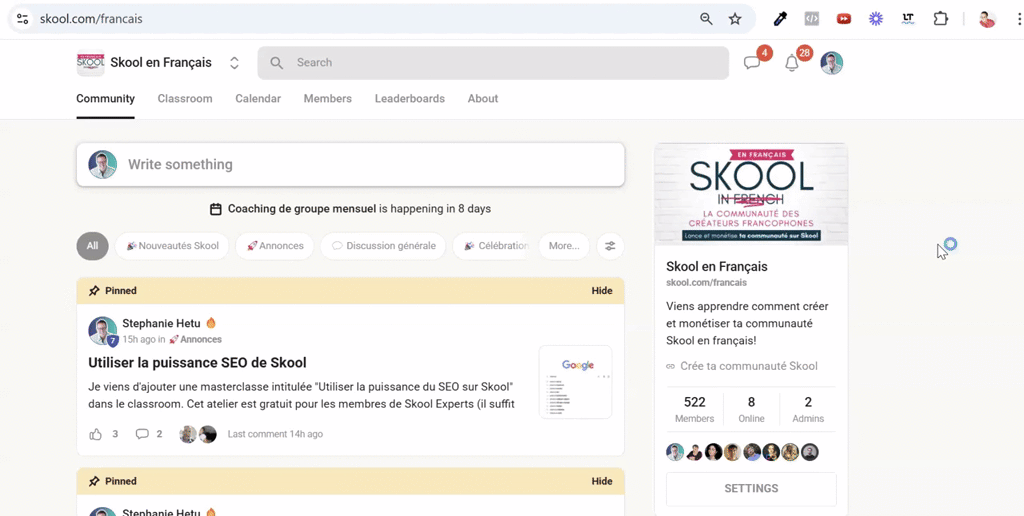Open the LT LanguageTool extension icon

(908, 19)
